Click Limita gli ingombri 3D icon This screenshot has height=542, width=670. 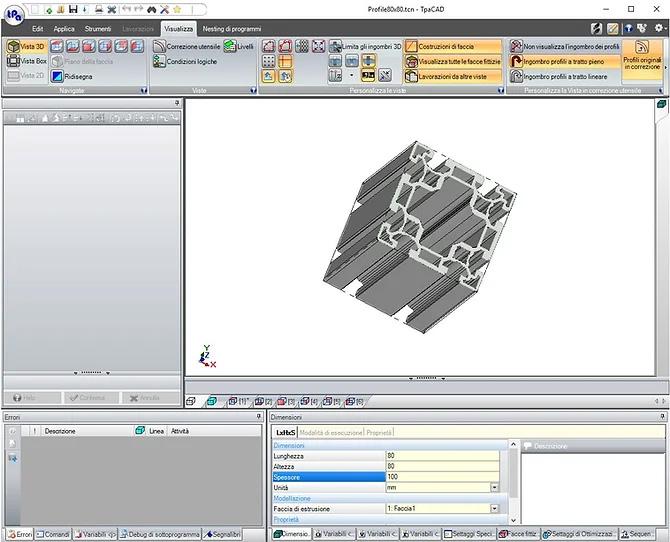(335, 46)
